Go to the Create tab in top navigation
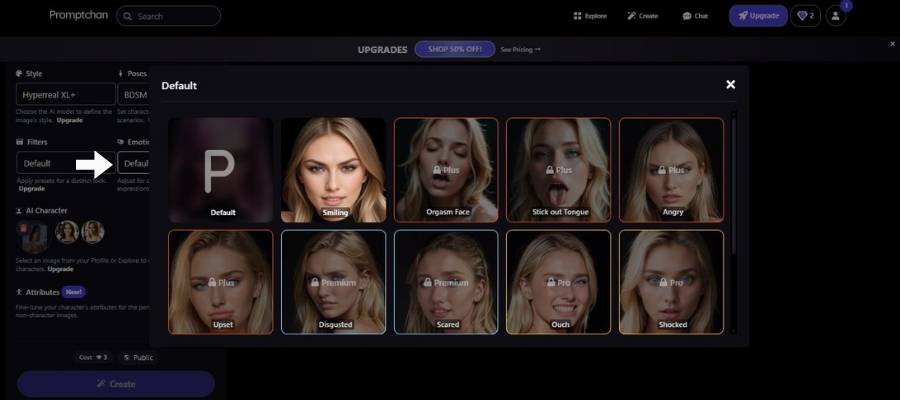Viewport: 900px width, 400px height. point(642,16)
